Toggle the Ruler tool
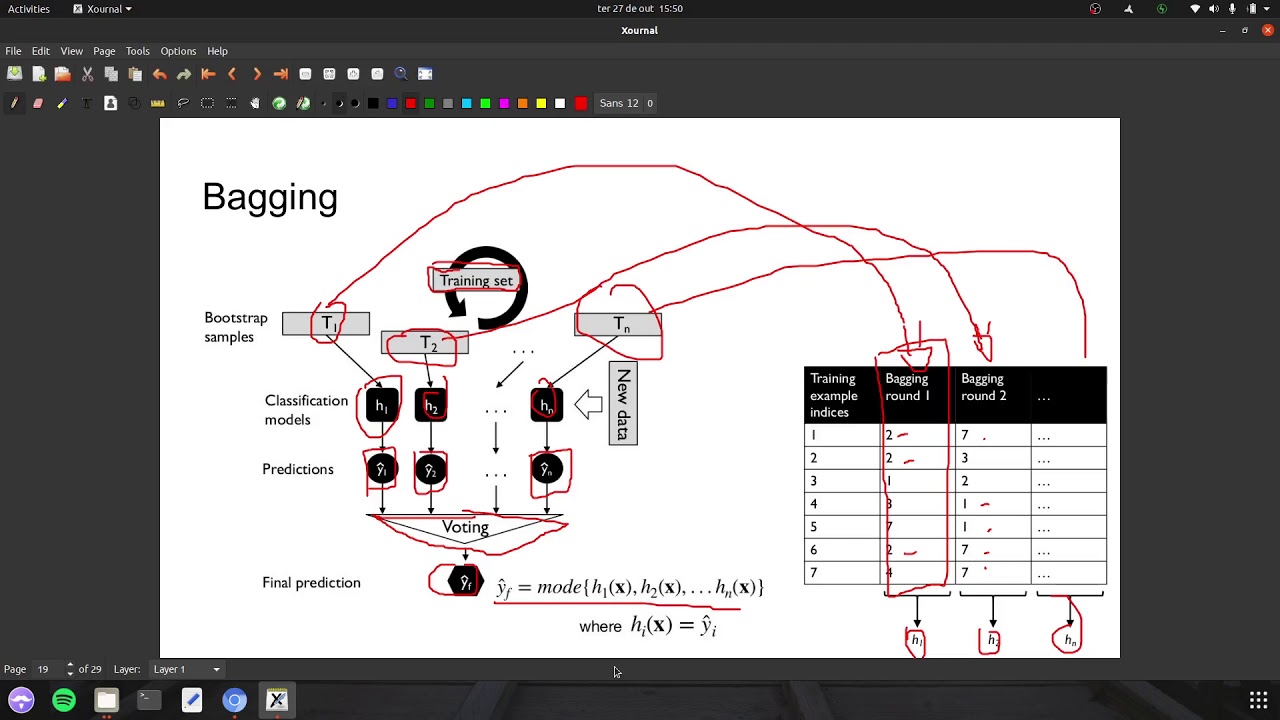This screenshot has width=1280, height=720. point(158,103)
